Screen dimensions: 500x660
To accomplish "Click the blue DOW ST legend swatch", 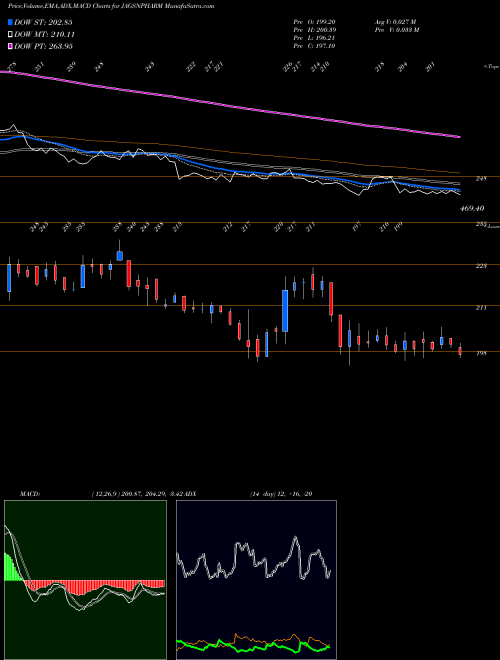I will pos(11,22).
